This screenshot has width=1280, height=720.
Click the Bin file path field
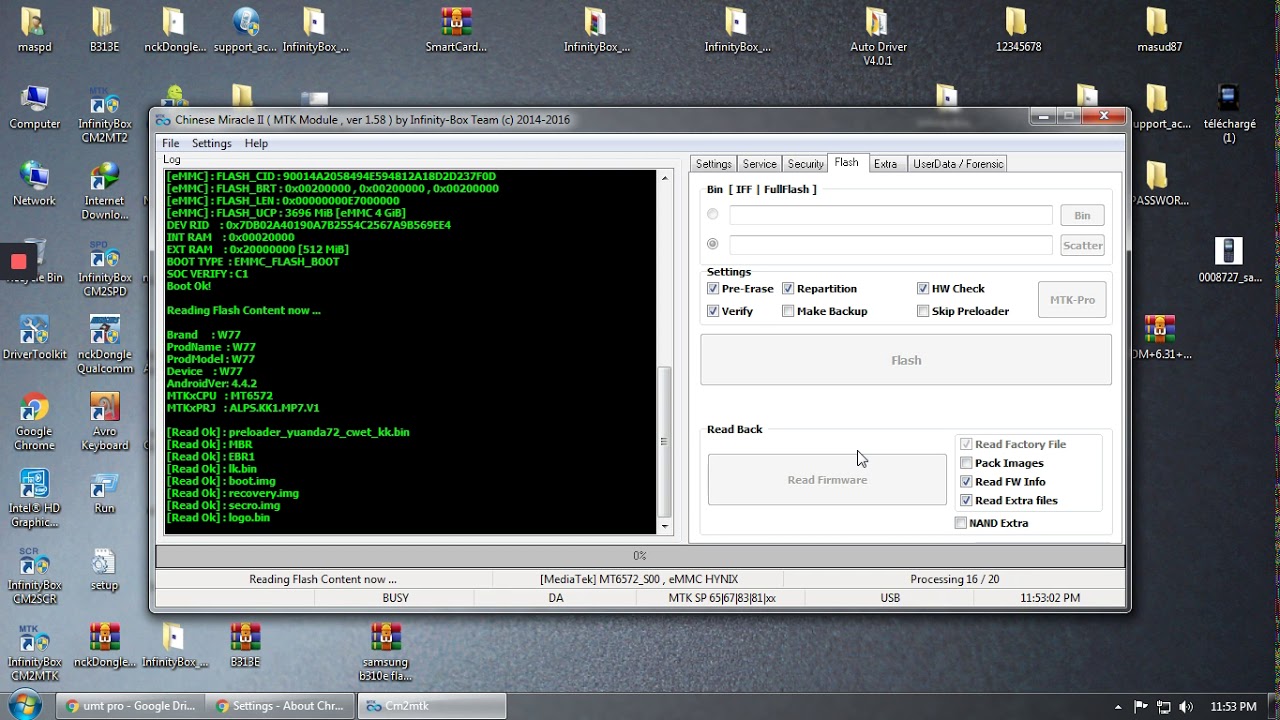[x=891, y=215]
